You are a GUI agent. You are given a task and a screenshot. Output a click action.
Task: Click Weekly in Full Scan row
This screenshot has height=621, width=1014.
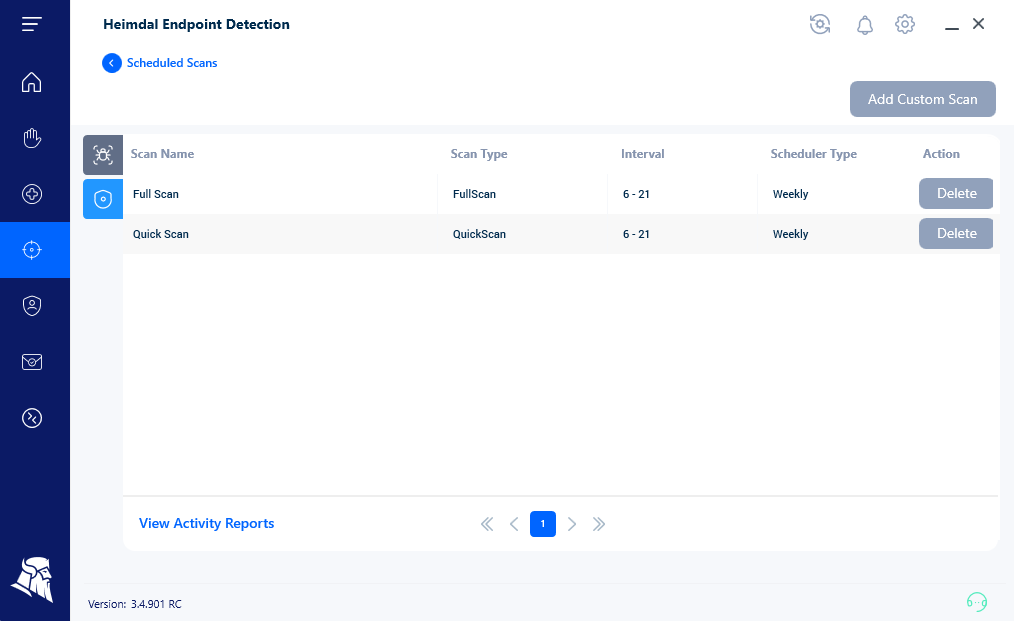pyautogui.click(x=790, y=194)
